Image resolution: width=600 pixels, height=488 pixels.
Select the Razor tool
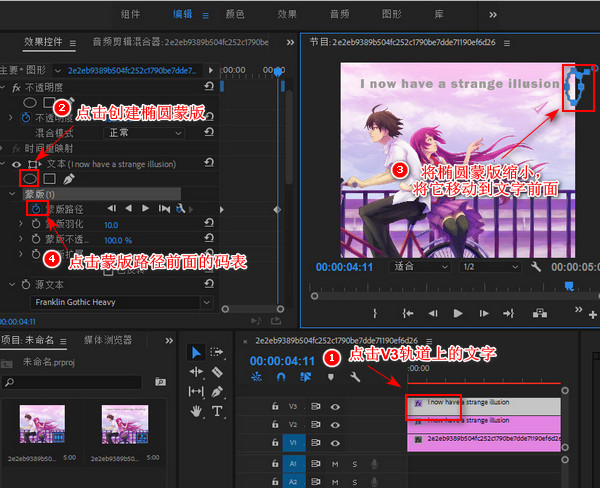pyautogui.click(x=217, y=372)
